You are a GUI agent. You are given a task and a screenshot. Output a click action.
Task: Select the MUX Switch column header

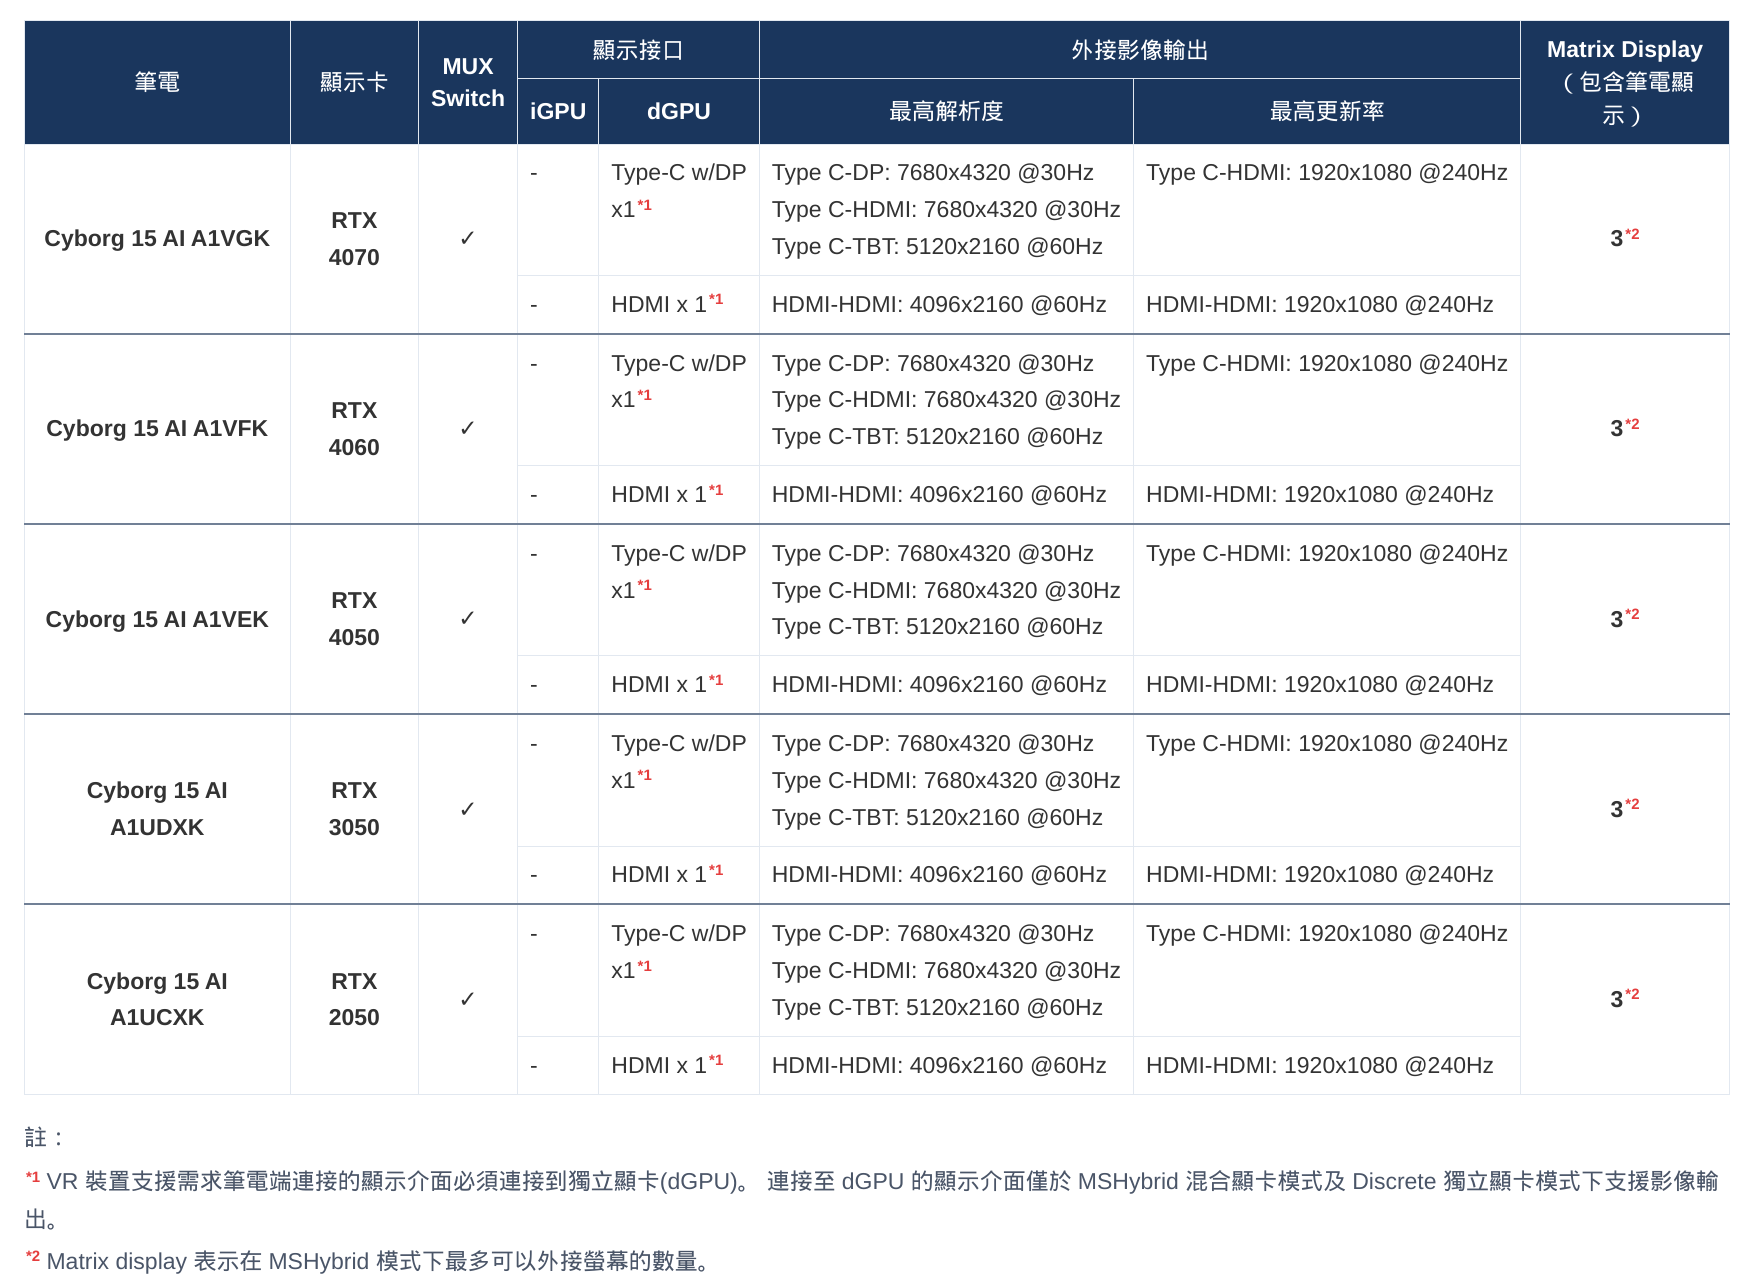point(467,82)
